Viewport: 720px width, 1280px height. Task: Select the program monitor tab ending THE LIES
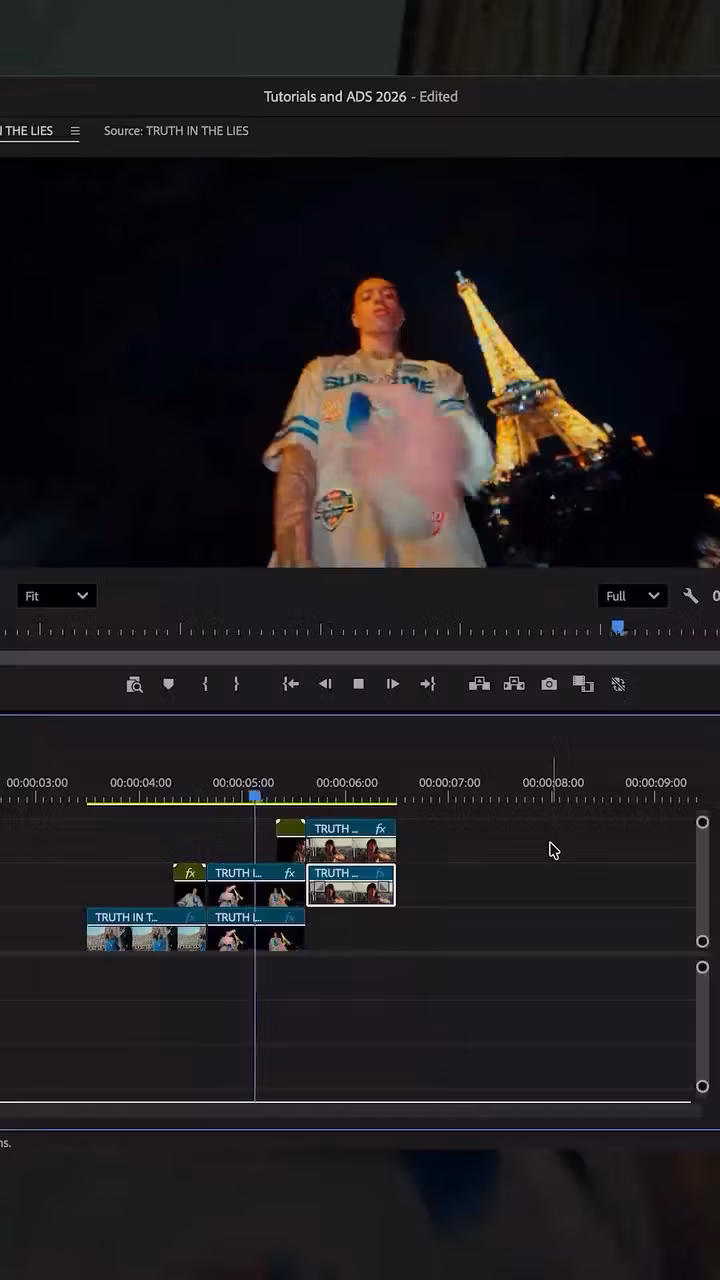coord(27,131)
